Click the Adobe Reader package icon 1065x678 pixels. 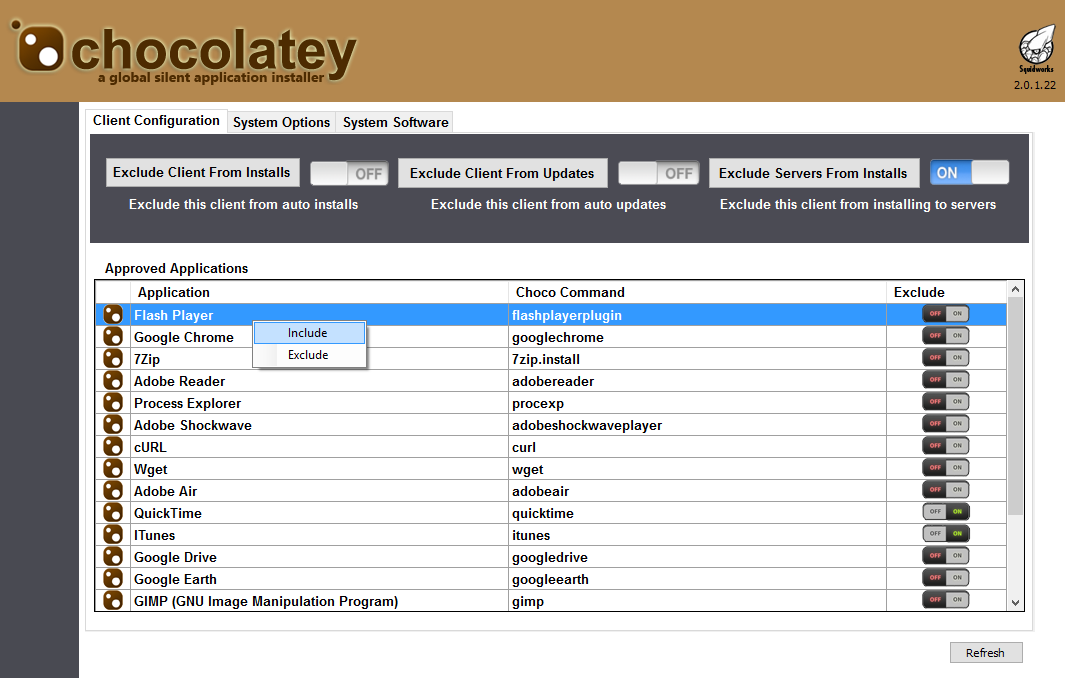(x=113, y=380)
